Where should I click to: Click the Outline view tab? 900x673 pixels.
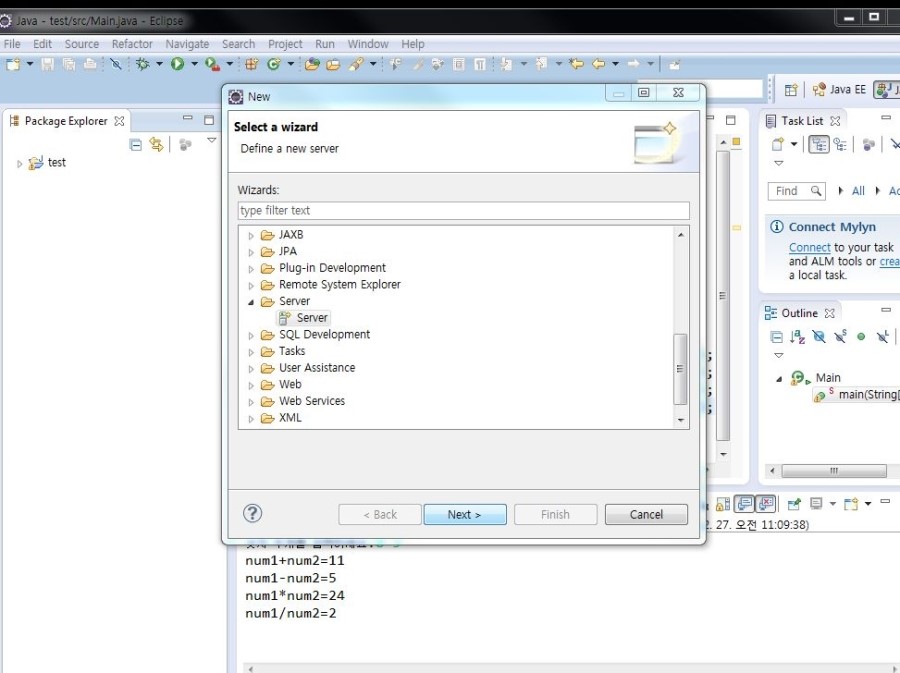coord(800,313)
